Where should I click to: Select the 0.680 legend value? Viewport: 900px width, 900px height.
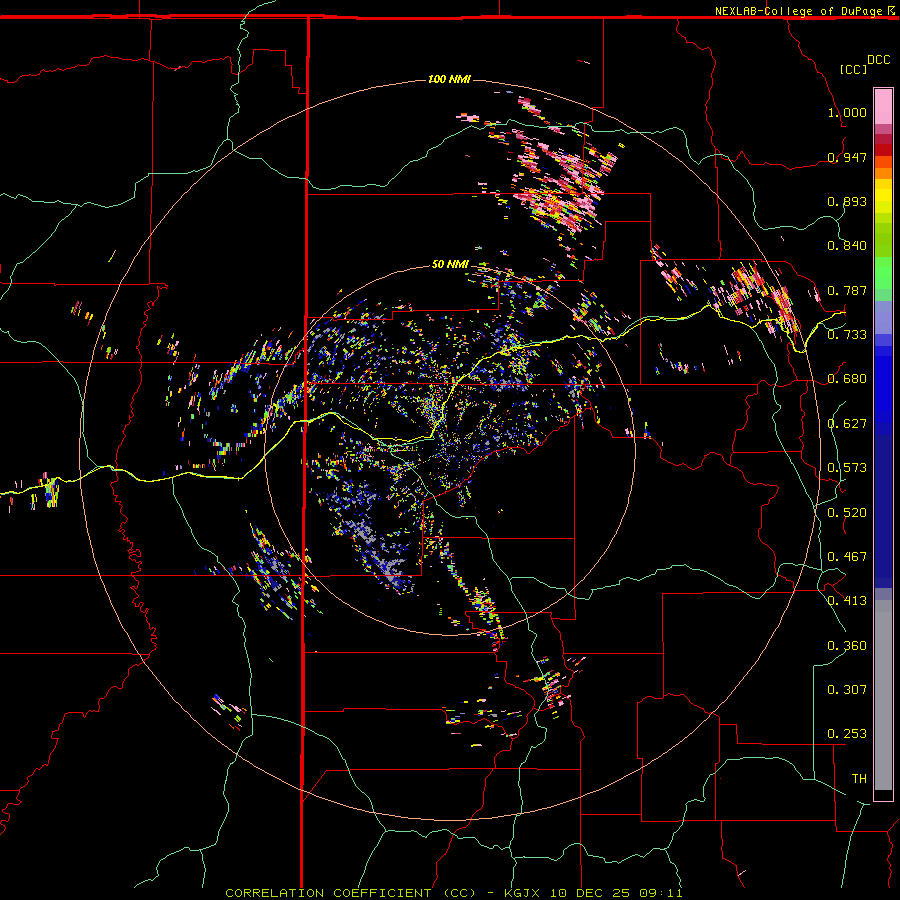point(847,379)
